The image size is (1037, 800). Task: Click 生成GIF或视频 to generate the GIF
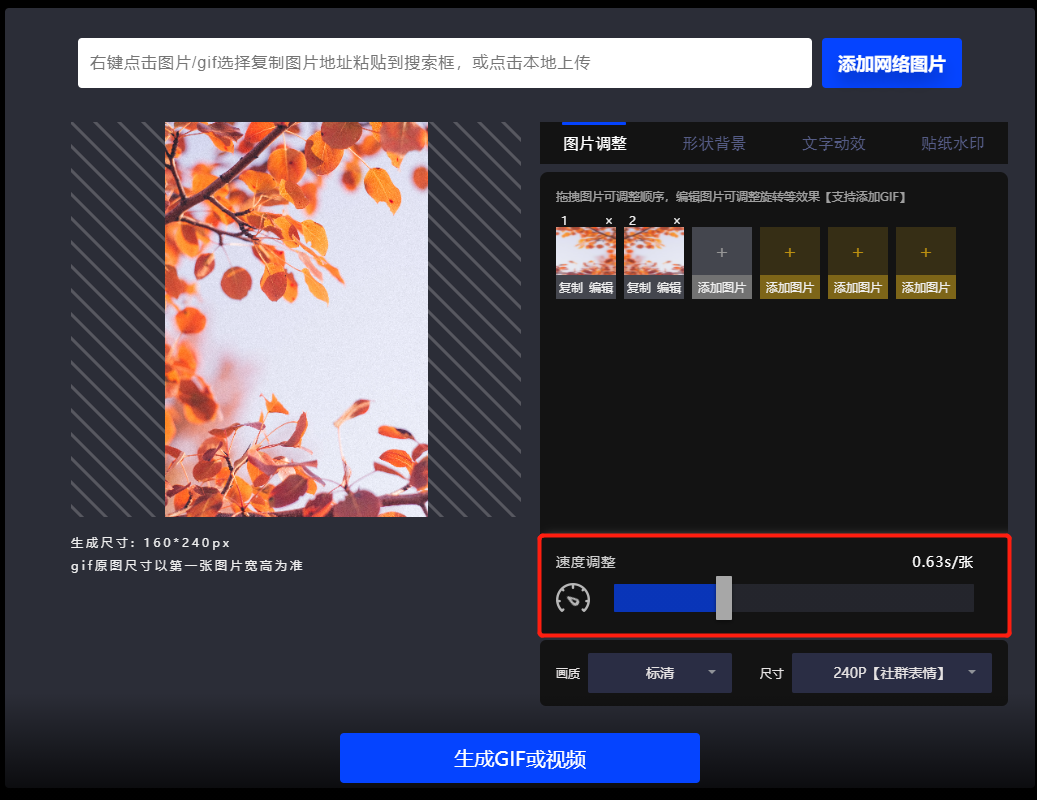pyautogui.click(x=520, y=757)
